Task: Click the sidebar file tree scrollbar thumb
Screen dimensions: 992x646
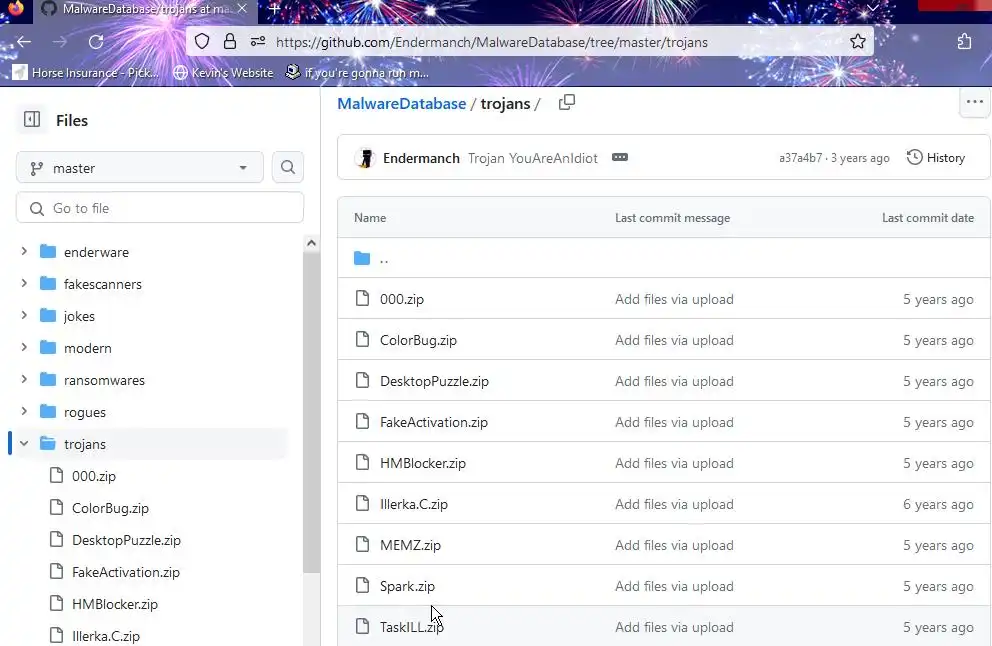Action: pos(311,413)
